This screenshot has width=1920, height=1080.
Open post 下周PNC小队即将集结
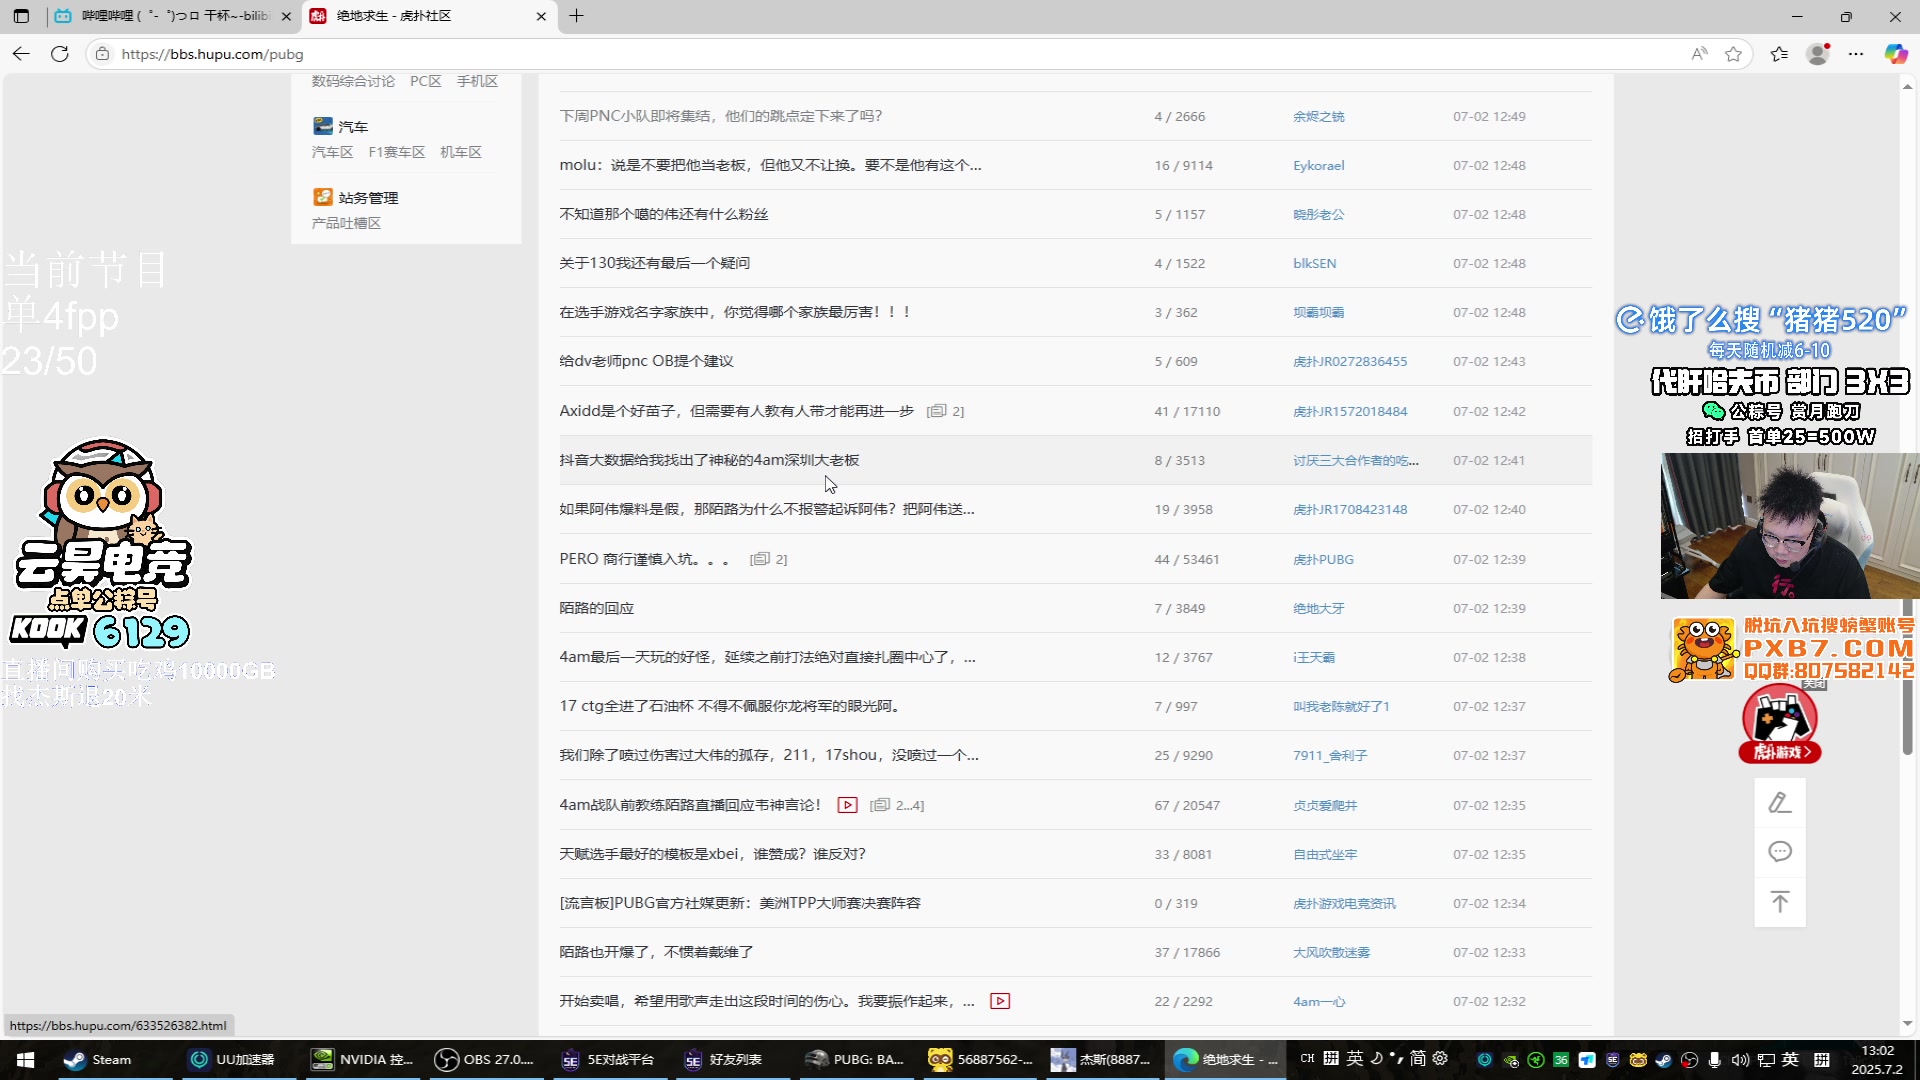720,116
